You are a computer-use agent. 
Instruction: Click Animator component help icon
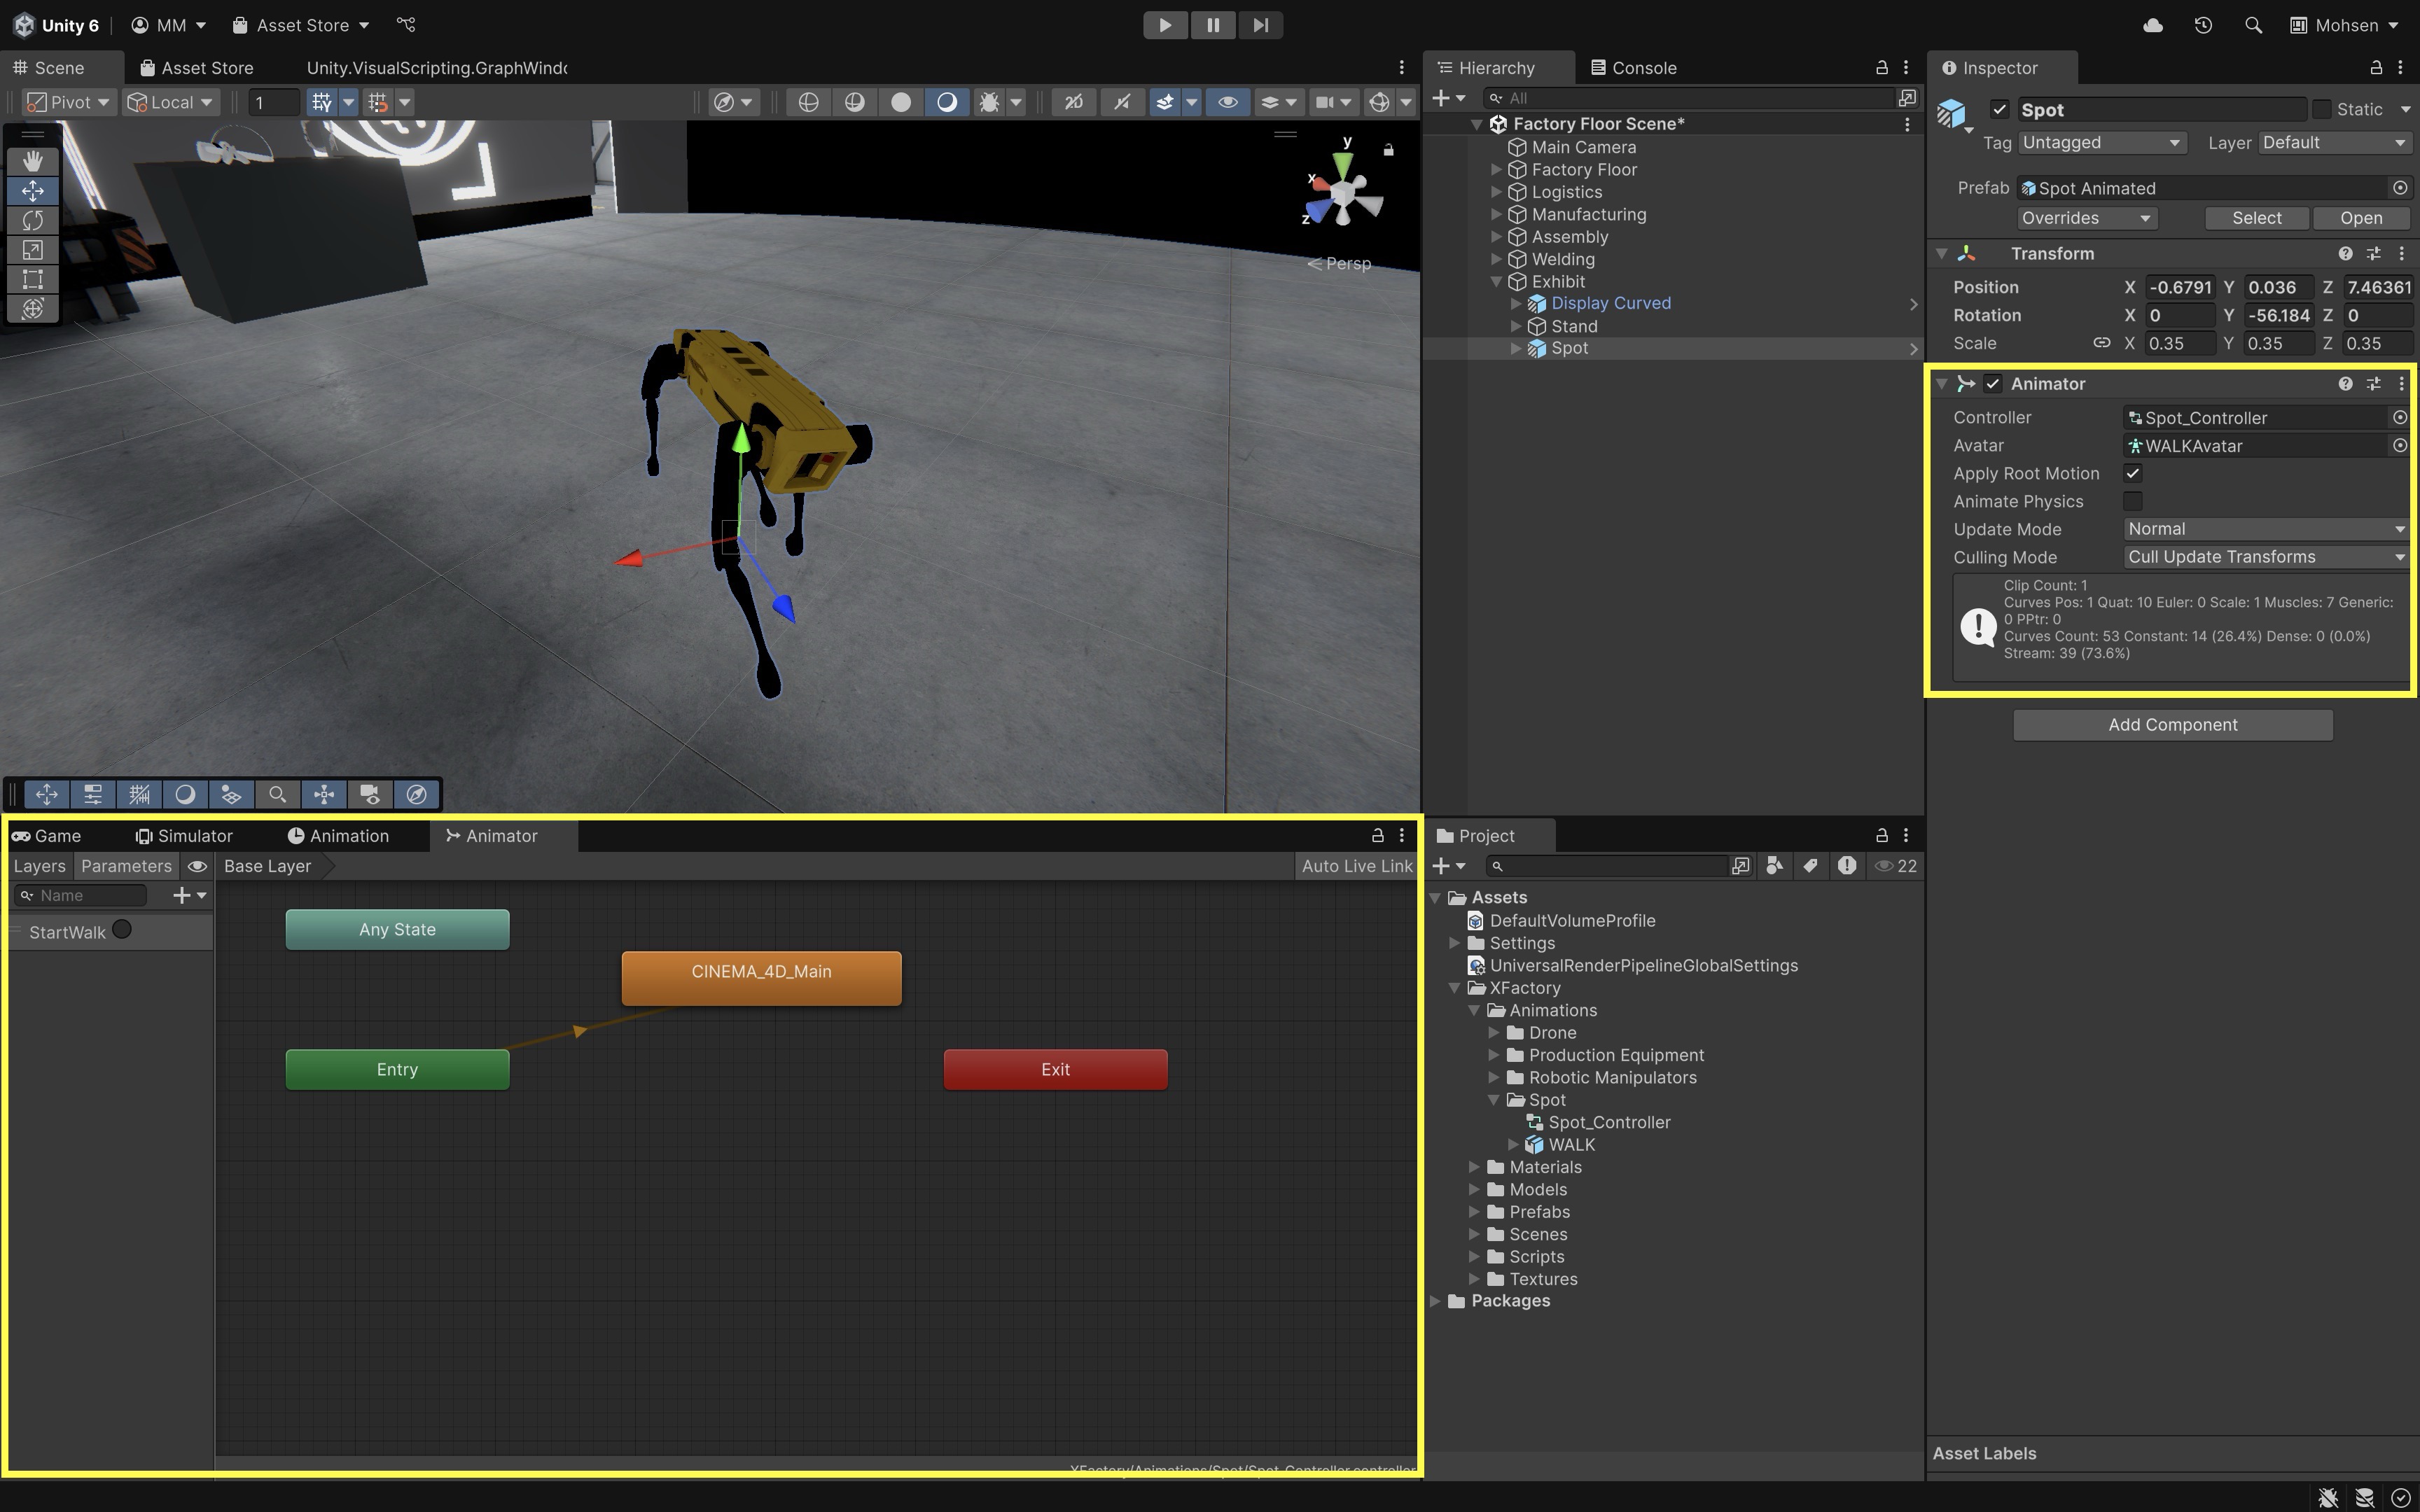[x=2345, y=384]
